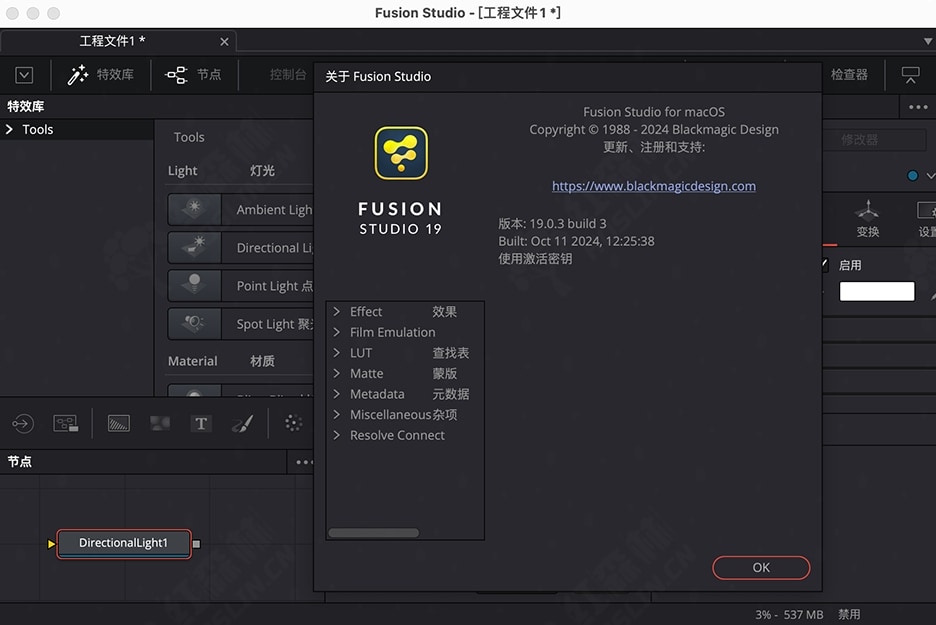Screen dimensions: 936x625
Task: Open the Modifiers (修改器) tab
Action: 860,140
